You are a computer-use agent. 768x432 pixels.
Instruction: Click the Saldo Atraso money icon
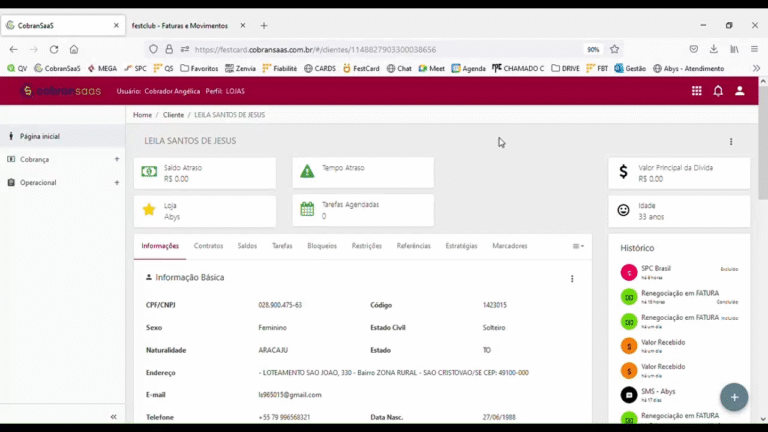149,172
